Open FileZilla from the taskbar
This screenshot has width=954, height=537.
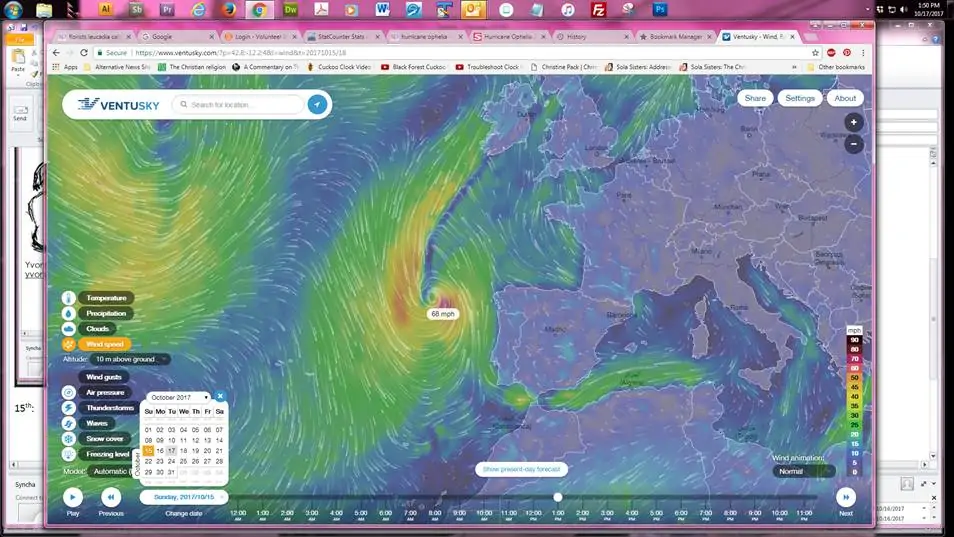click(599, 9)
